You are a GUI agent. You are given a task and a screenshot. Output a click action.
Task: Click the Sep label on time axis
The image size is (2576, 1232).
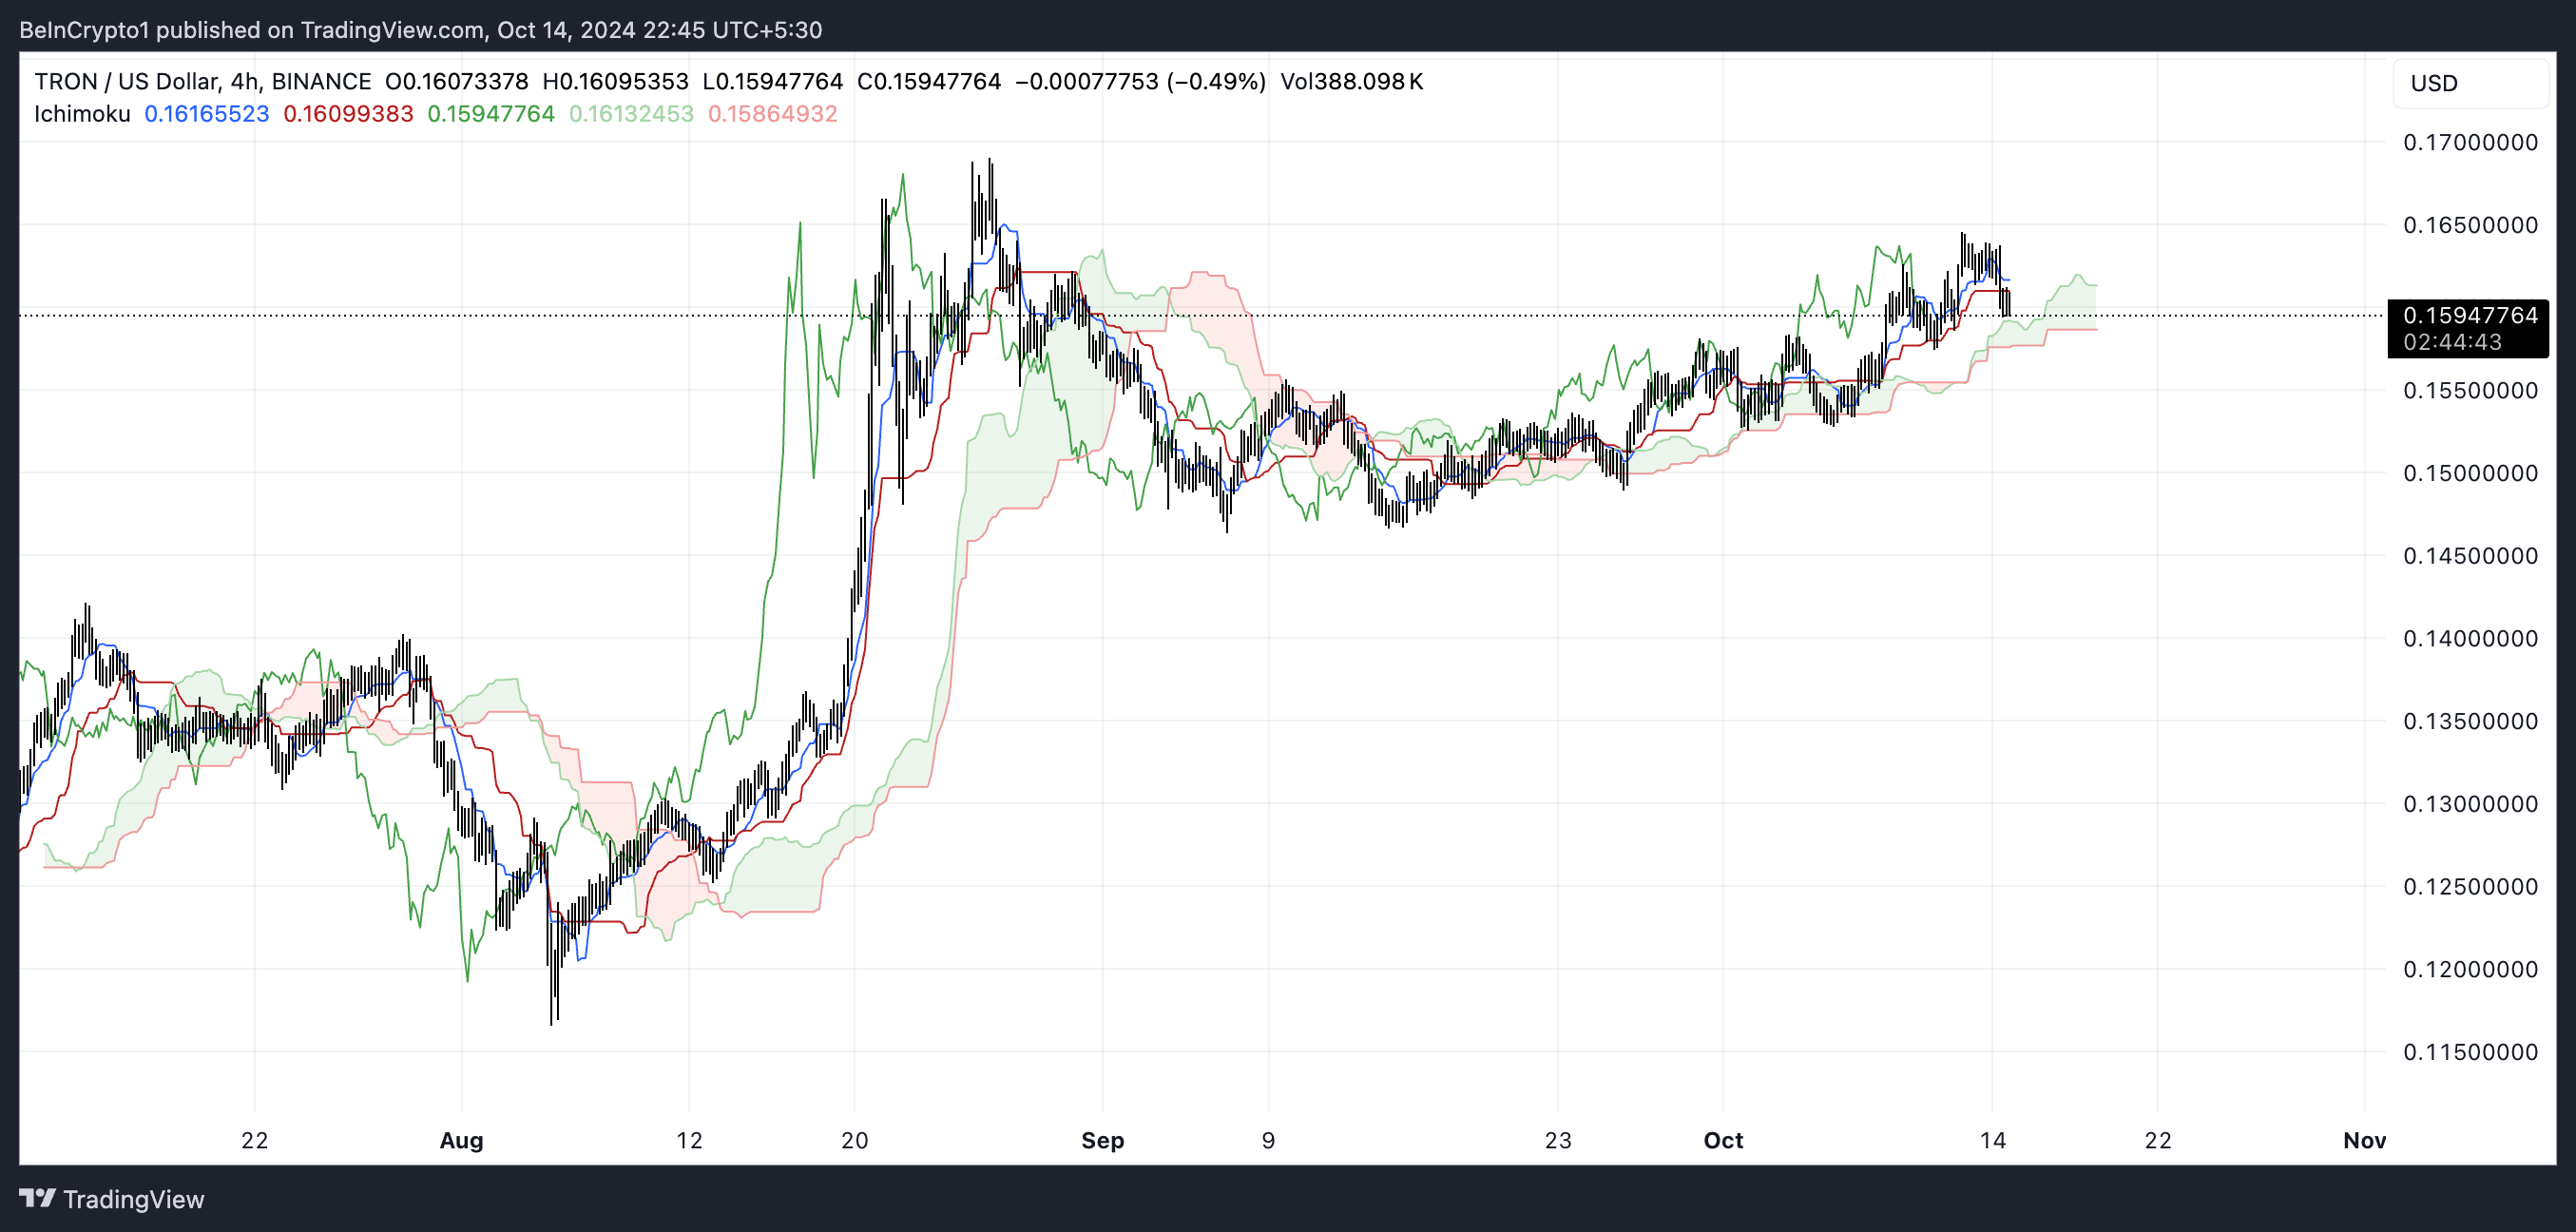1102,1140
